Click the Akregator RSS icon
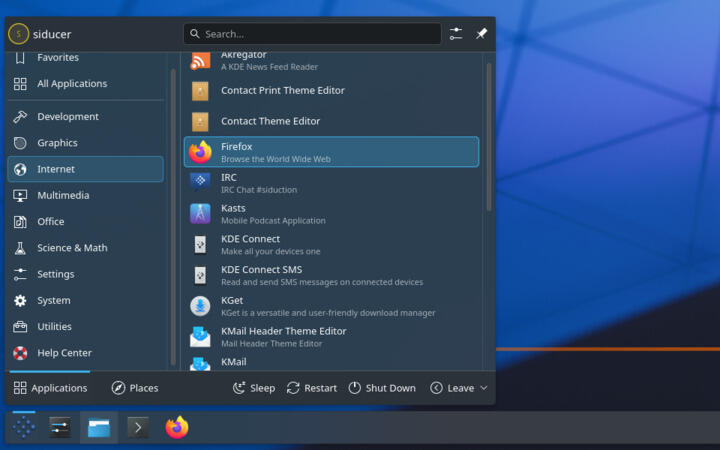This screenshot has width=720, height=450. [x=200, y=61]
